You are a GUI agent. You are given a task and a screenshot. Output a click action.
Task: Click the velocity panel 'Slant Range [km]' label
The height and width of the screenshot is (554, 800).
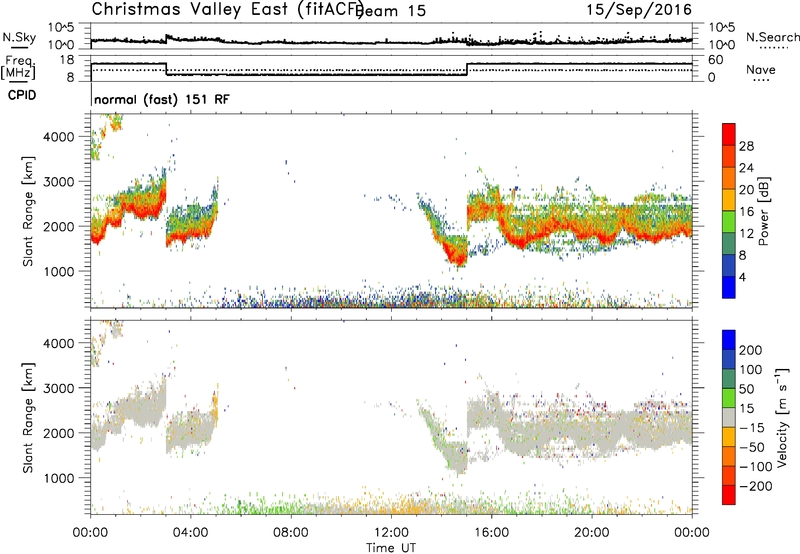click(28, 418)
